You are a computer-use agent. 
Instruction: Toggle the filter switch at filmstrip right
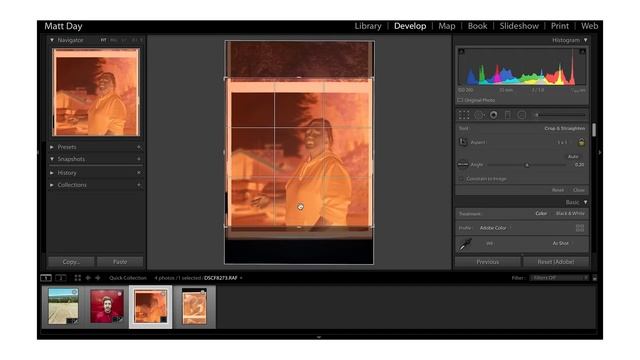pyautogui.click(x=595, y=278)
